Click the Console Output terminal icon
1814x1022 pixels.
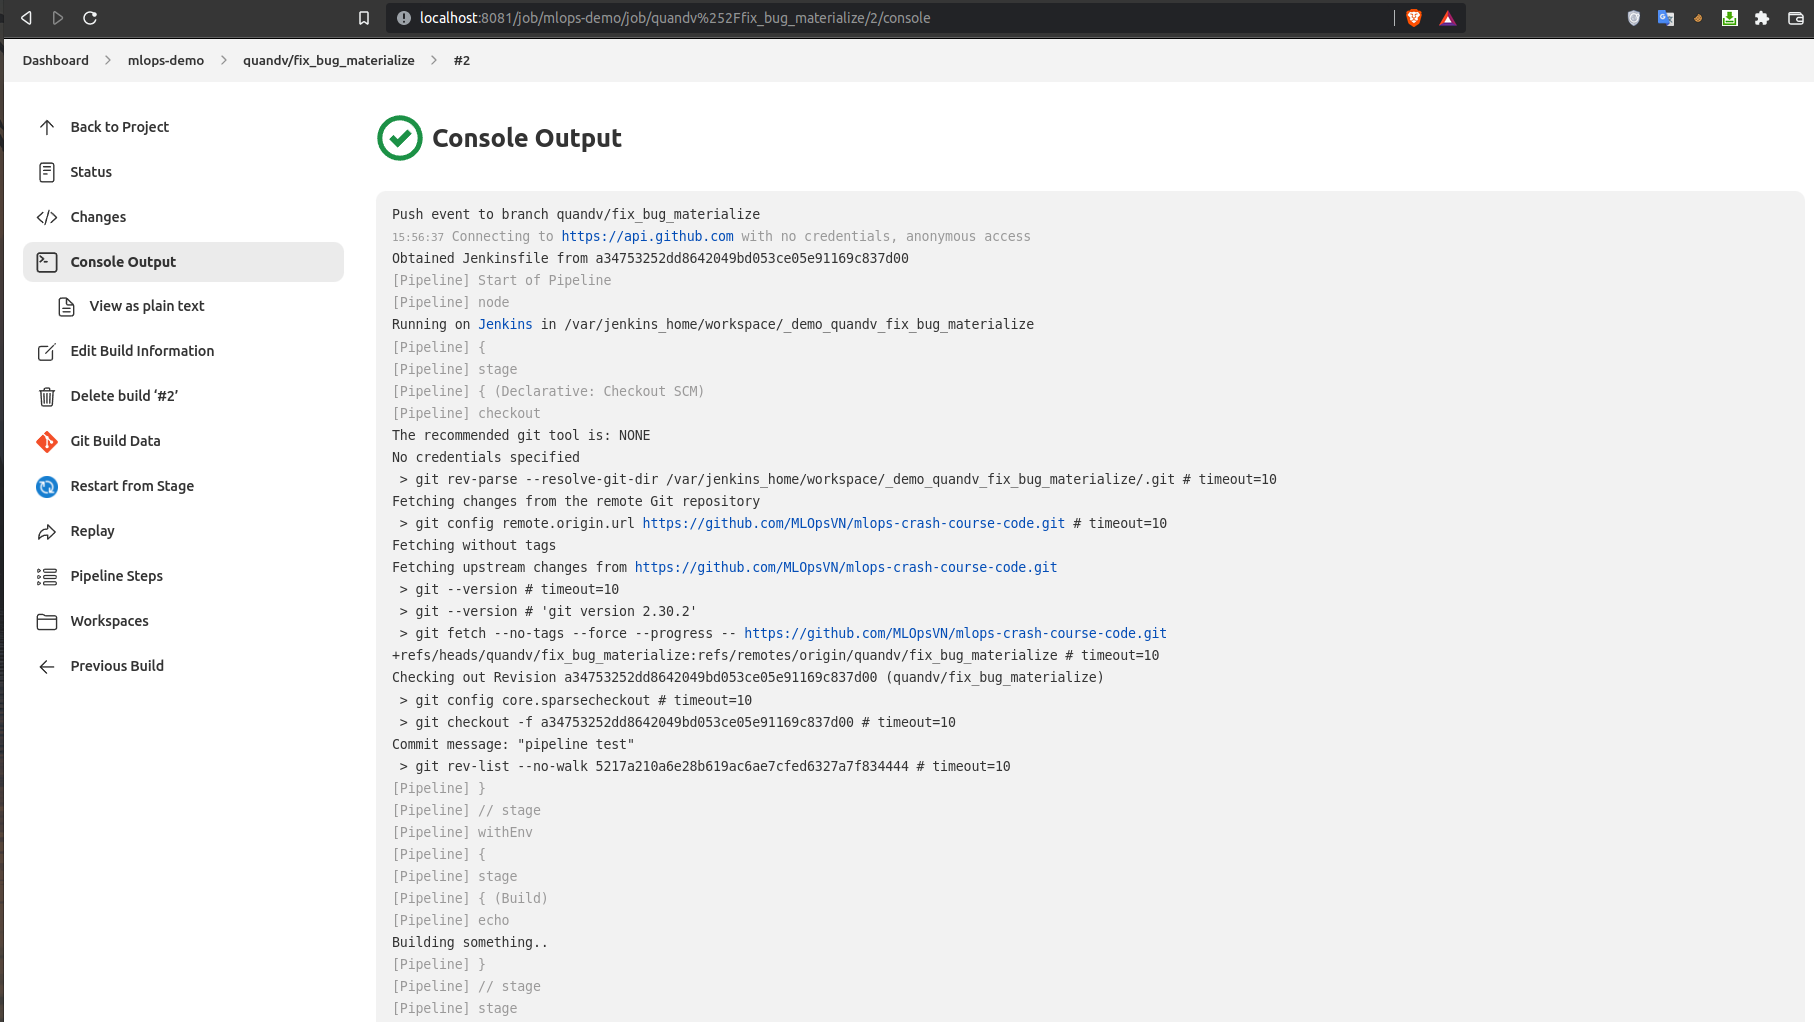point(47,262)
